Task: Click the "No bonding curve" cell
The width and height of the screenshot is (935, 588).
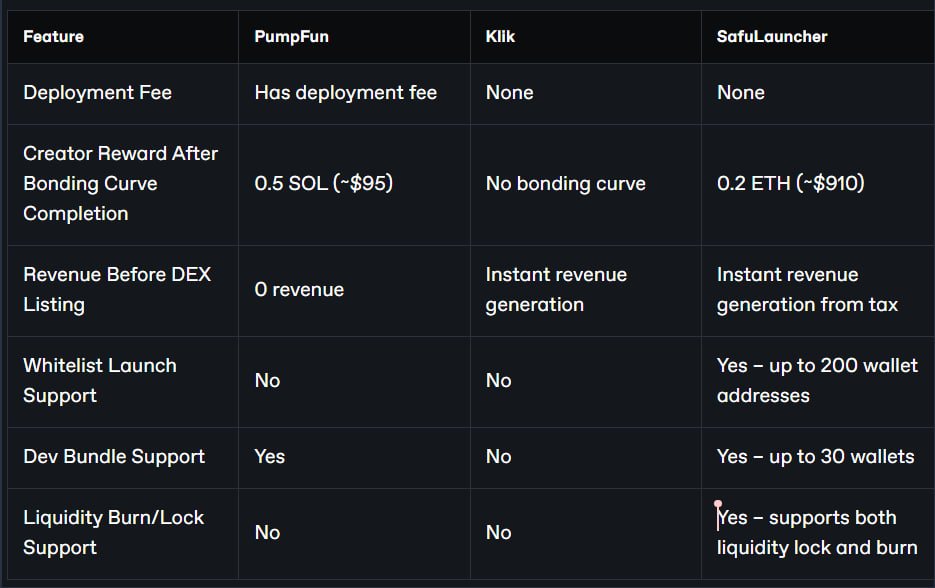Action: pos(565,183)
